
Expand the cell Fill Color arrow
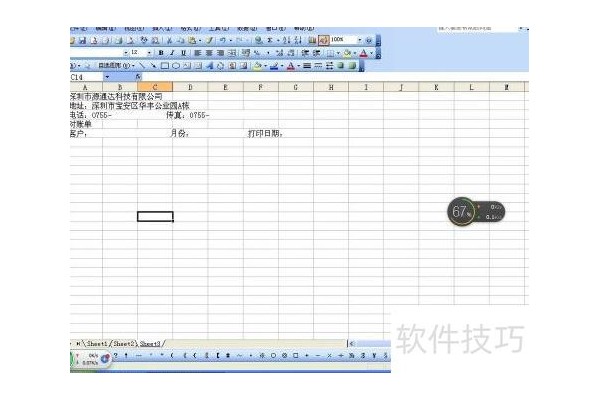(x=355, y=53)
